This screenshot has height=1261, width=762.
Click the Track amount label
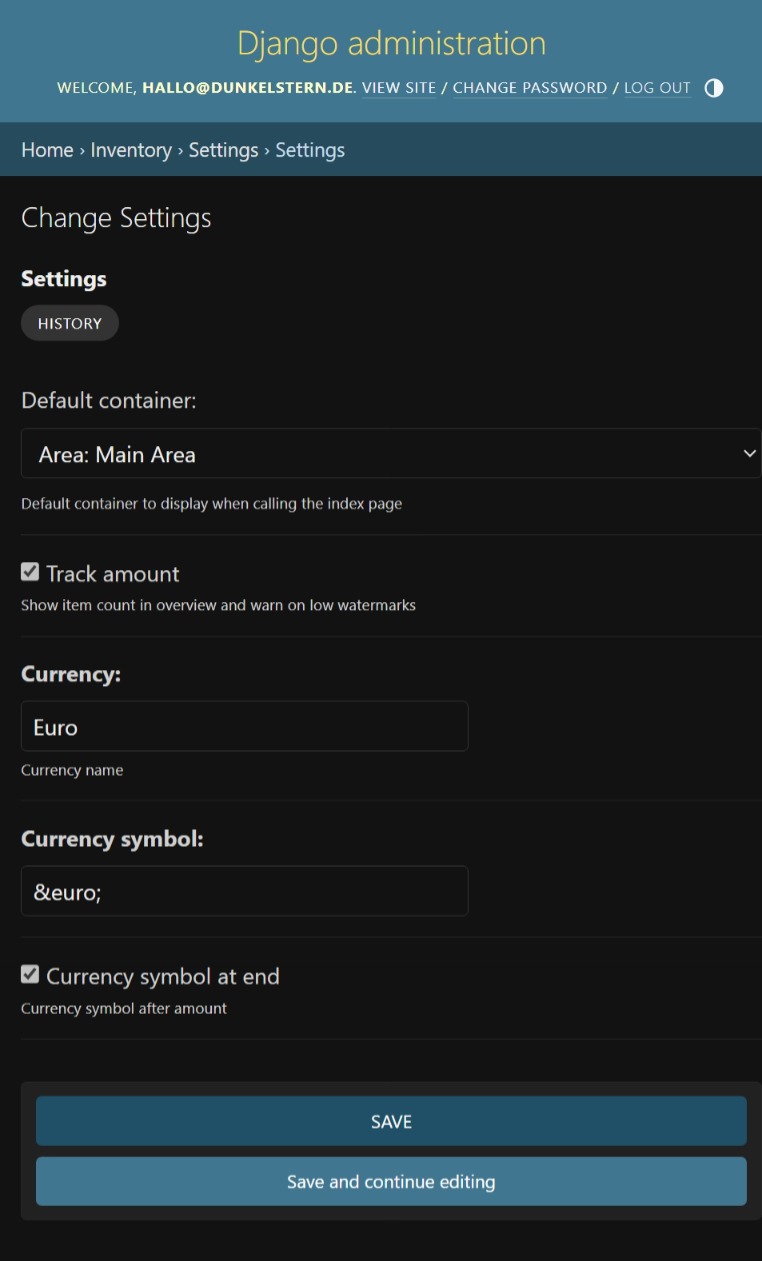(x=113, y=574)
